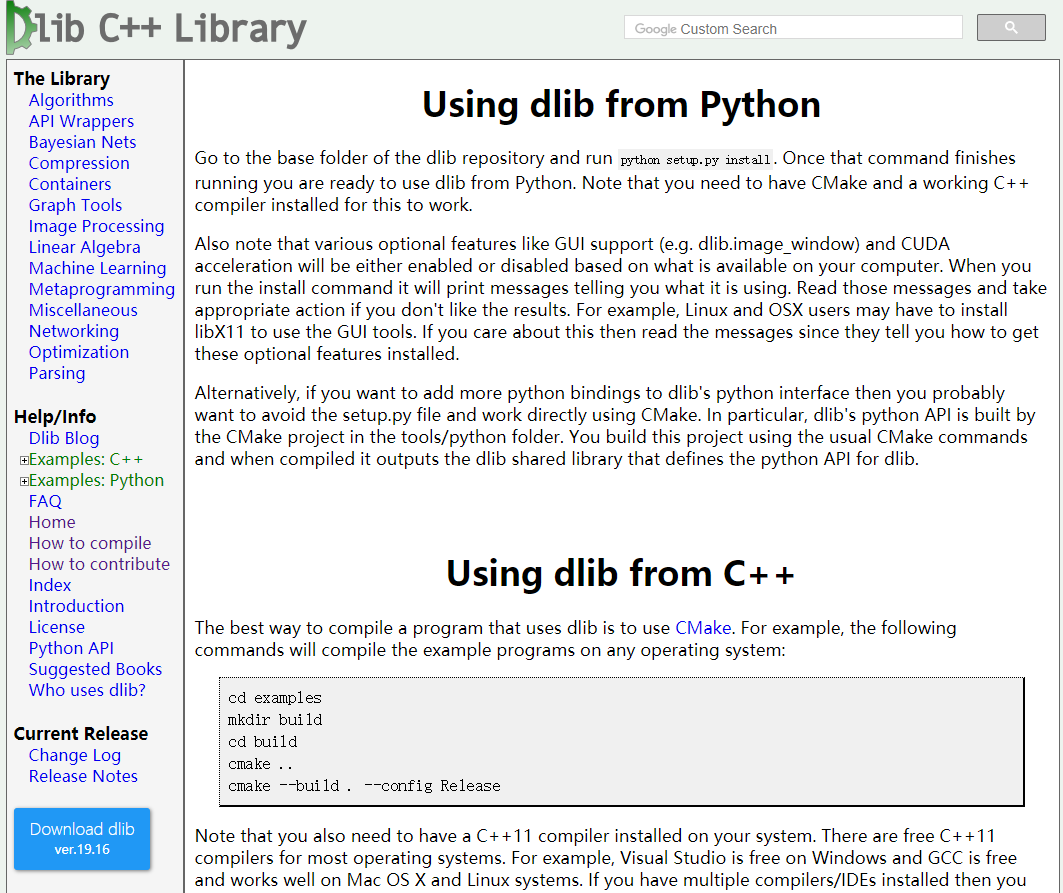Open the Machine Learning page
Image resolution: width=1063 pixels, height=893 pixels.
97,268
